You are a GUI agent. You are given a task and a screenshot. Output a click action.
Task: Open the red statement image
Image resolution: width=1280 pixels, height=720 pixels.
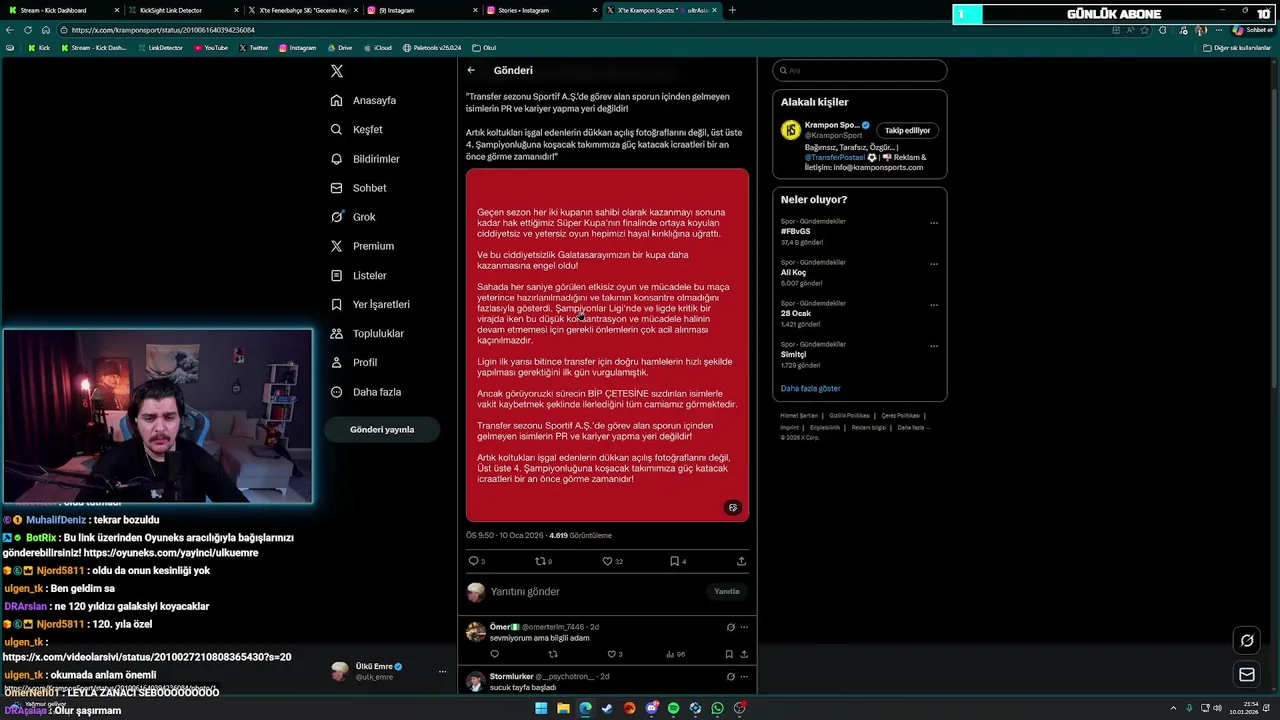coord(607,345)
